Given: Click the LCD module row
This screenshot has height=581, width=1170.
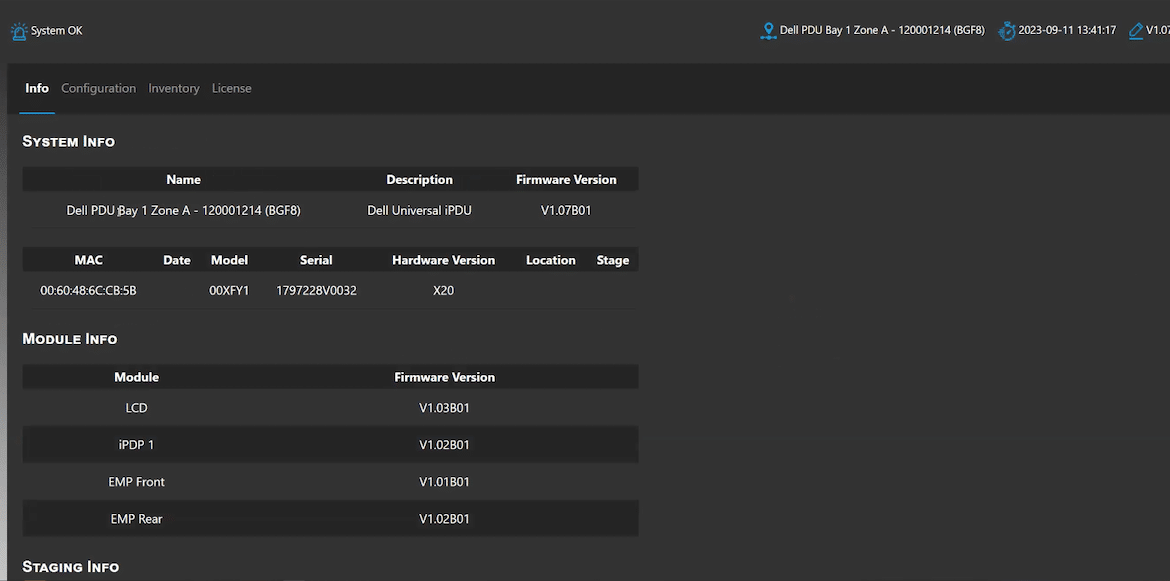Looking at the screenshot, I should tap(331, 408).
